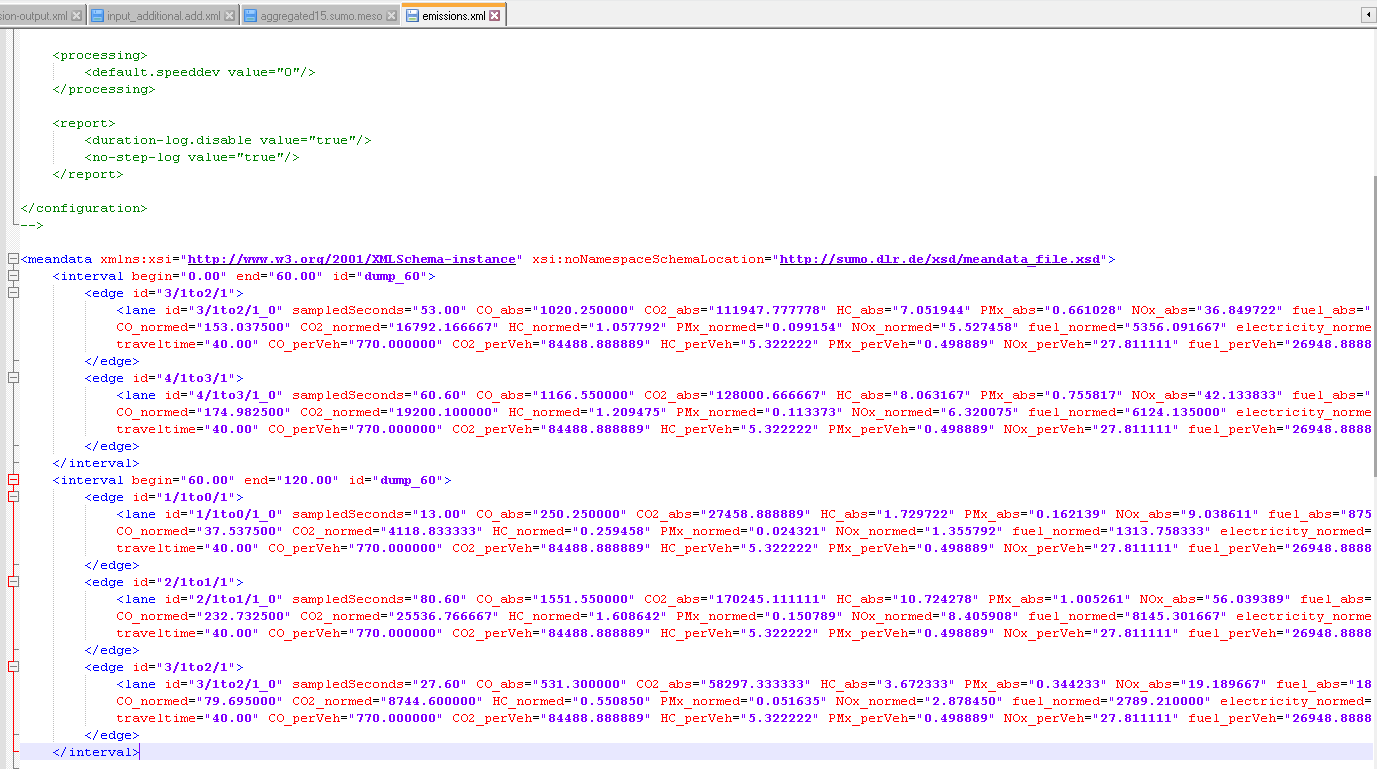Collapse the interval beginning at 60.00

(x=13, y=480)
